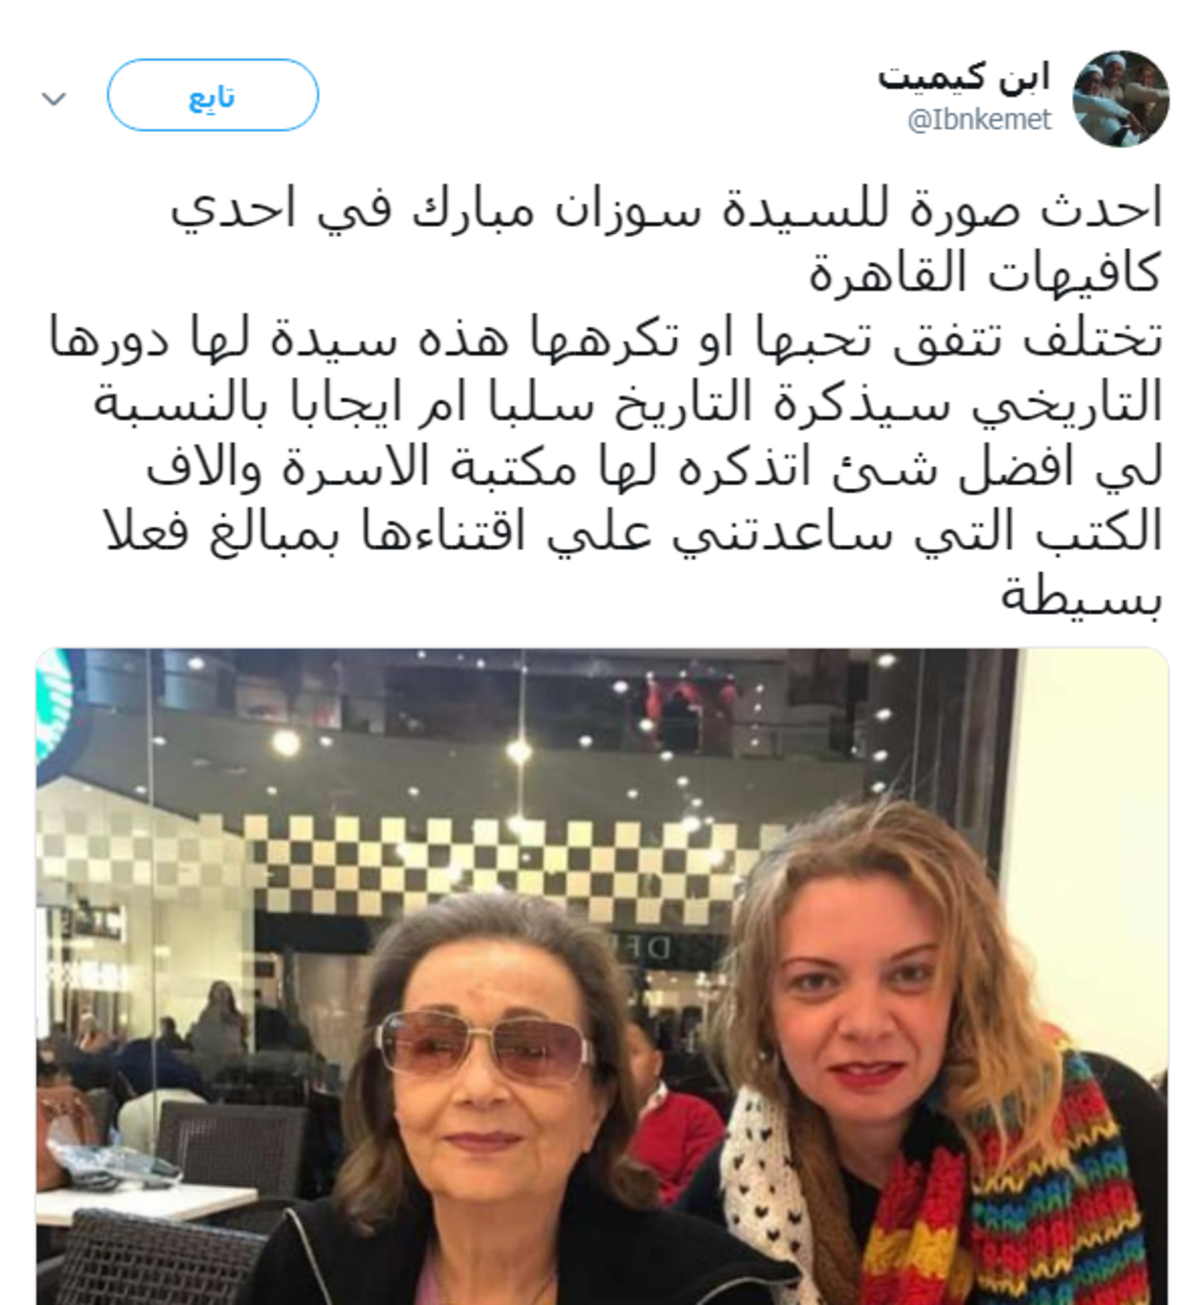Click the green round logo at photo corner
Viewport: 1200px width, 1305px height.
(54, 702)
